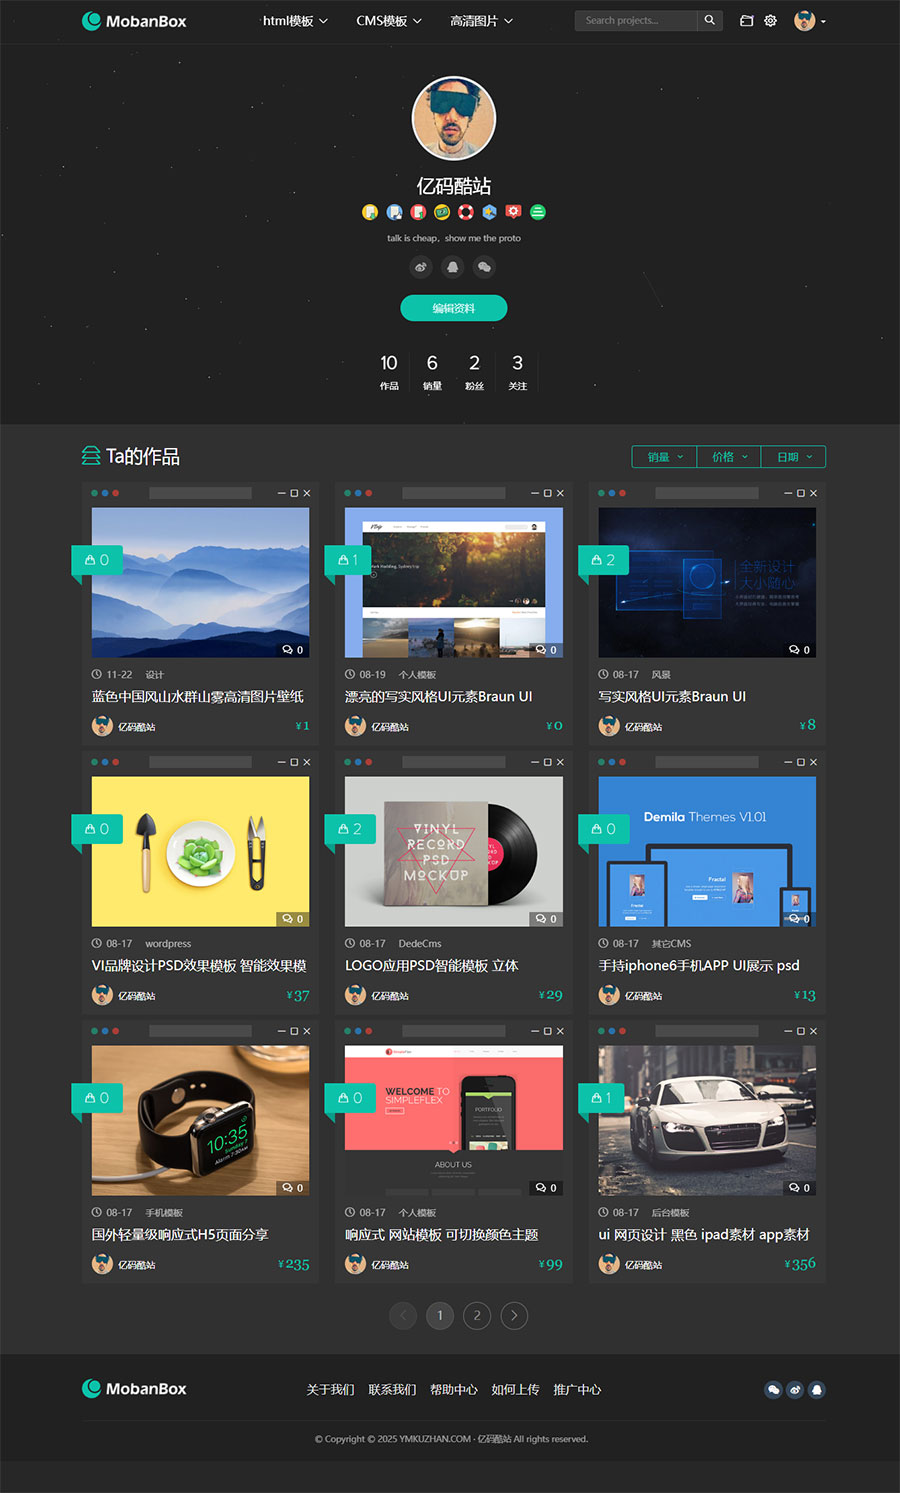Focus the Search projects input field
Viewport: 900px width, 1493px height.
636,20
